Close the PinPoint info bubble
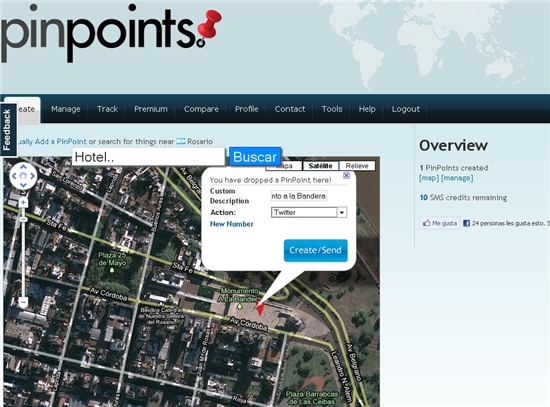 [346, 175]
